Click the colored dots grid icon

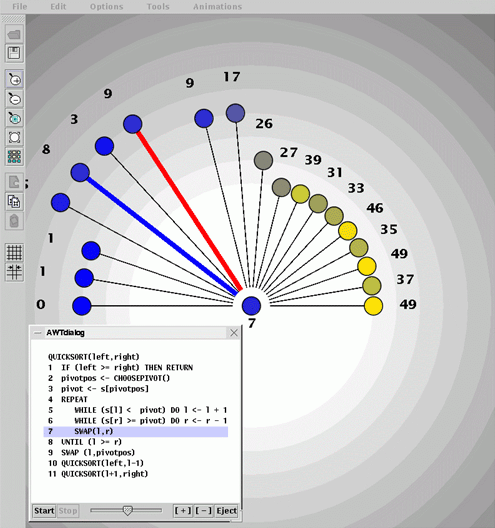14,156
